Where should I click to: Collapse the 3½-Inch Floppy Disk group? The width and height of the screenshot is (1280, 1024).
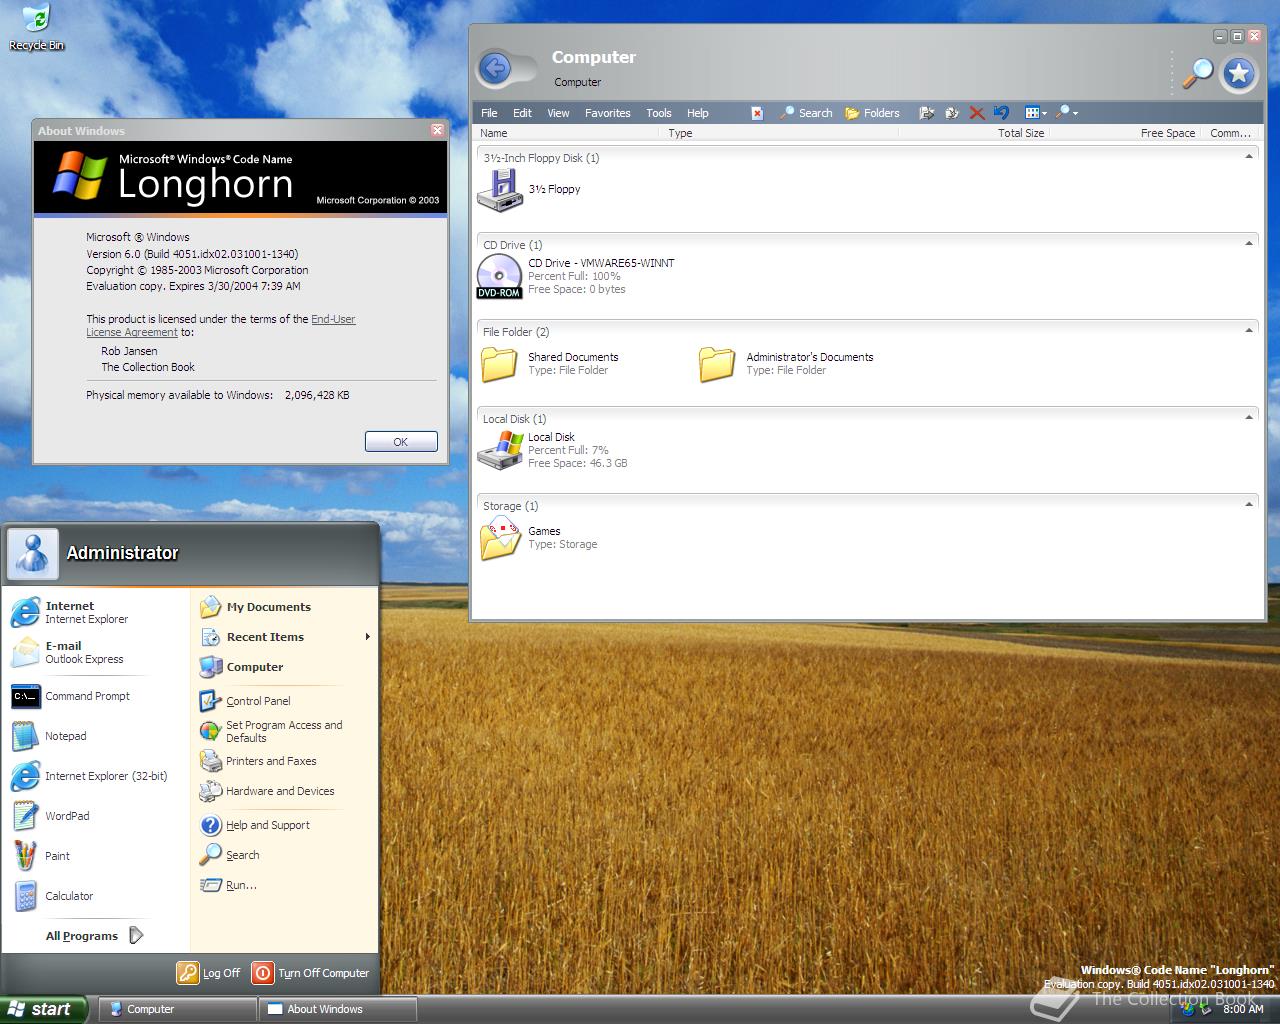pos(1249,157)
